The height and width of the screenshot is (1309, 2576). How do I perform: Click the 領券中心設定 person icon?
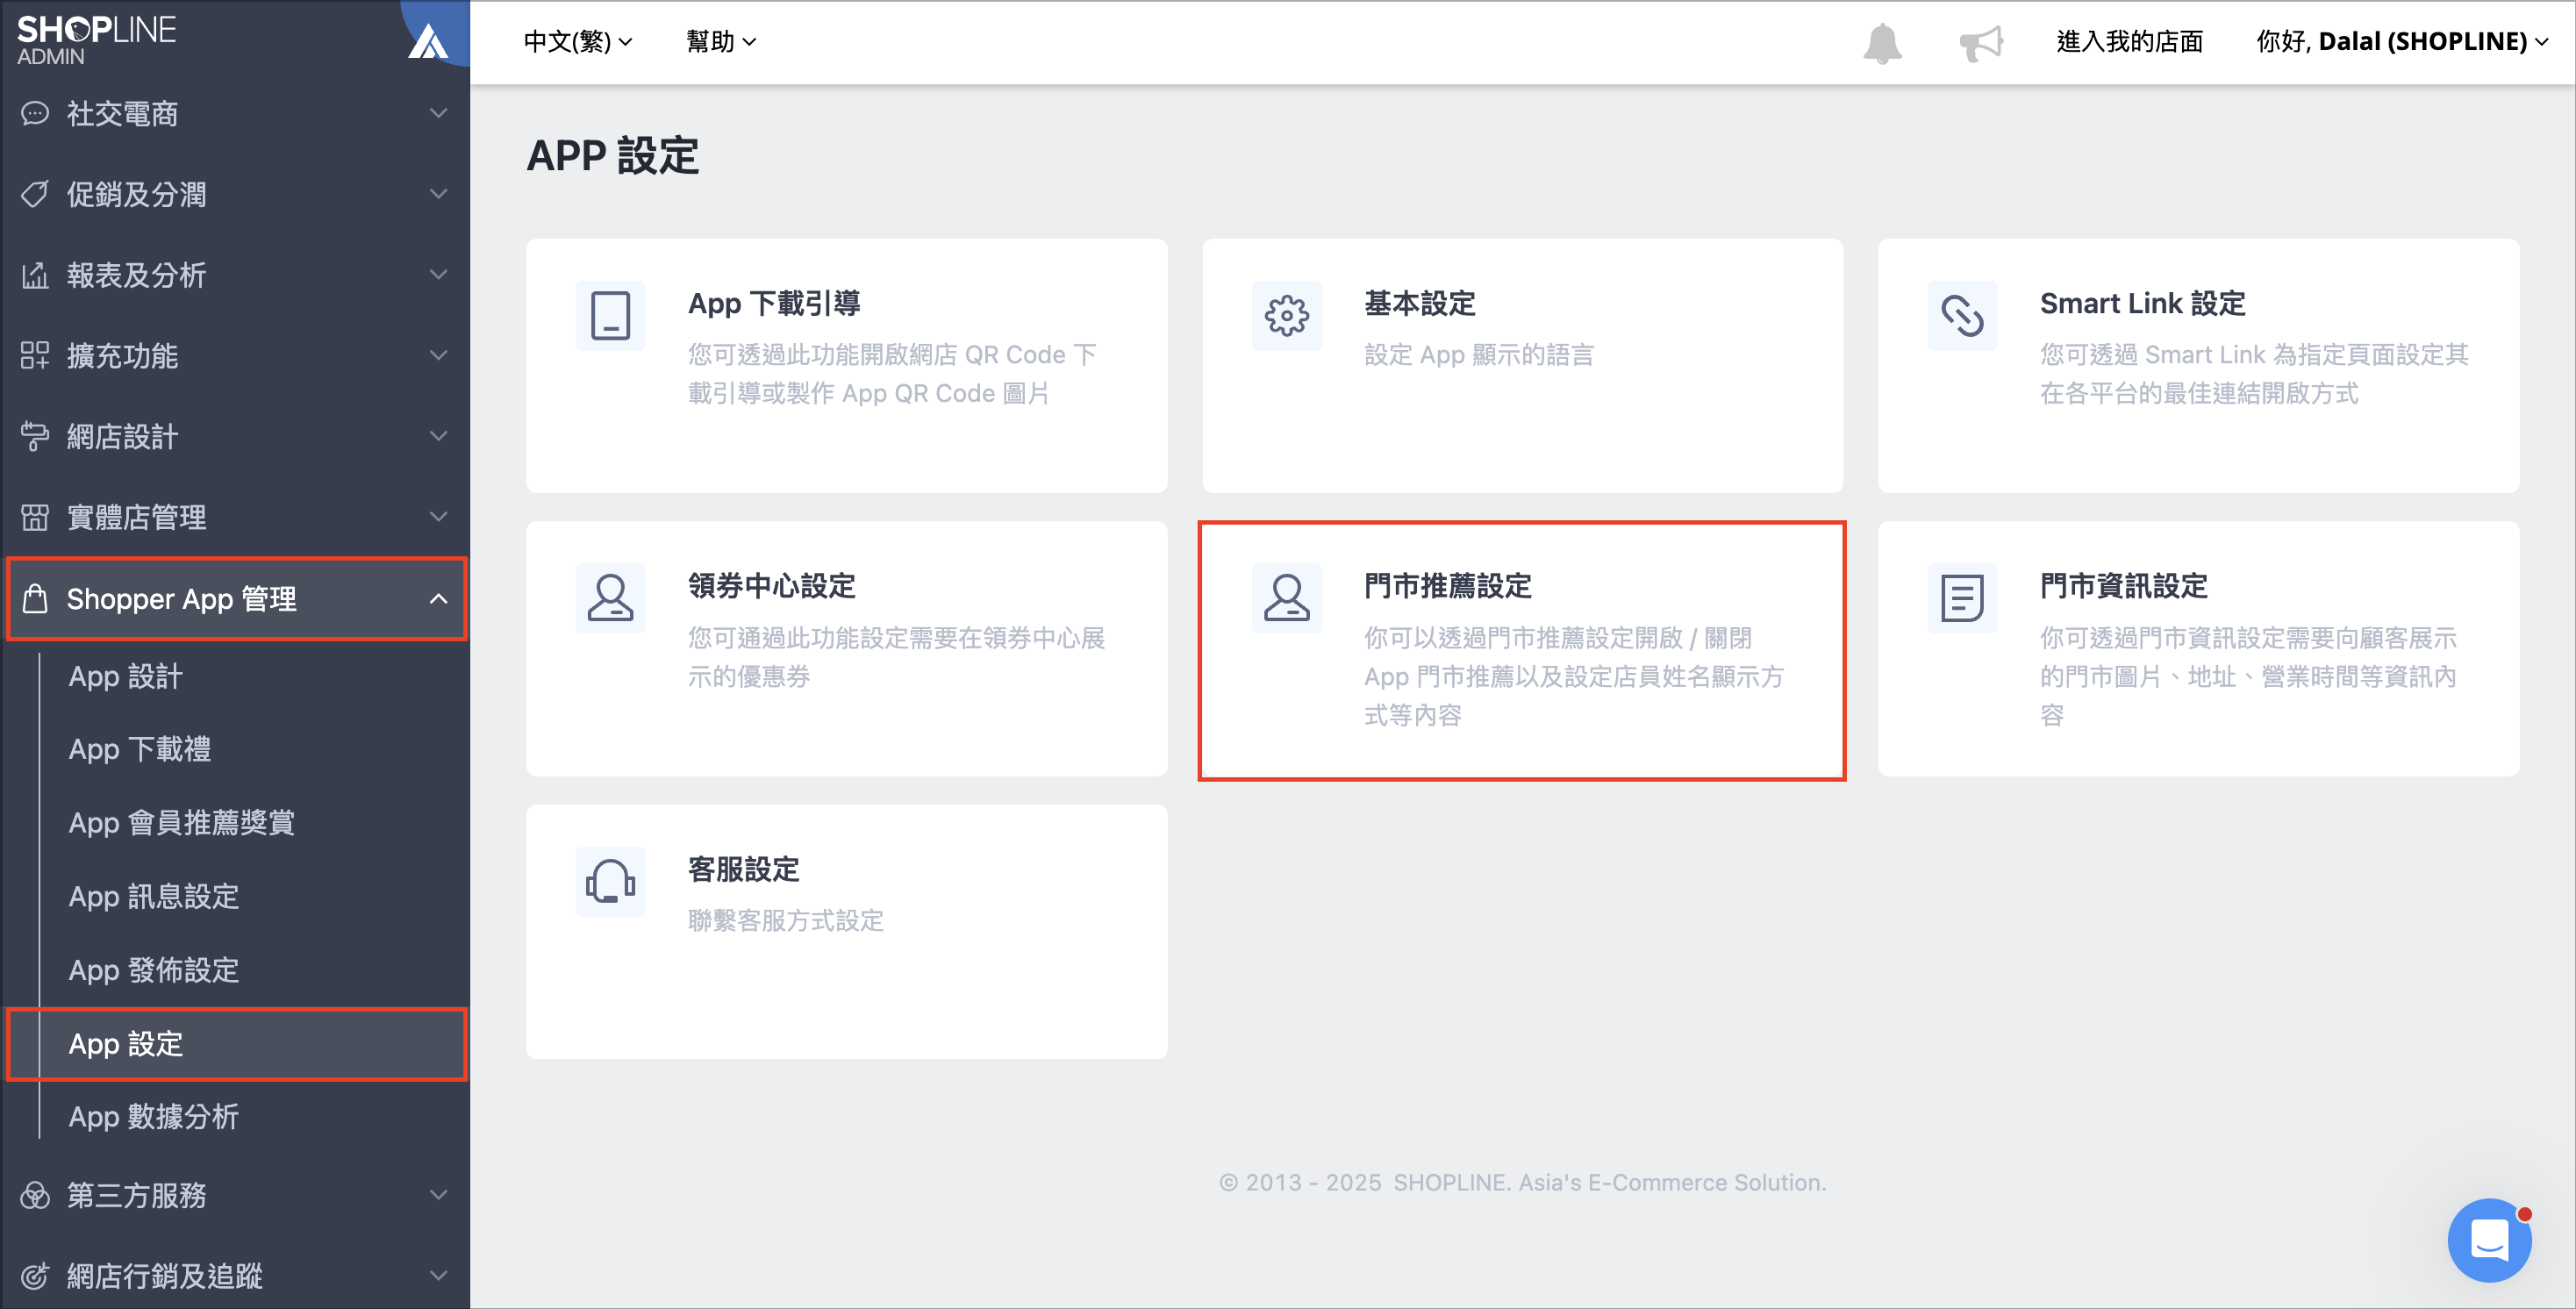click(x=610, y=598)
